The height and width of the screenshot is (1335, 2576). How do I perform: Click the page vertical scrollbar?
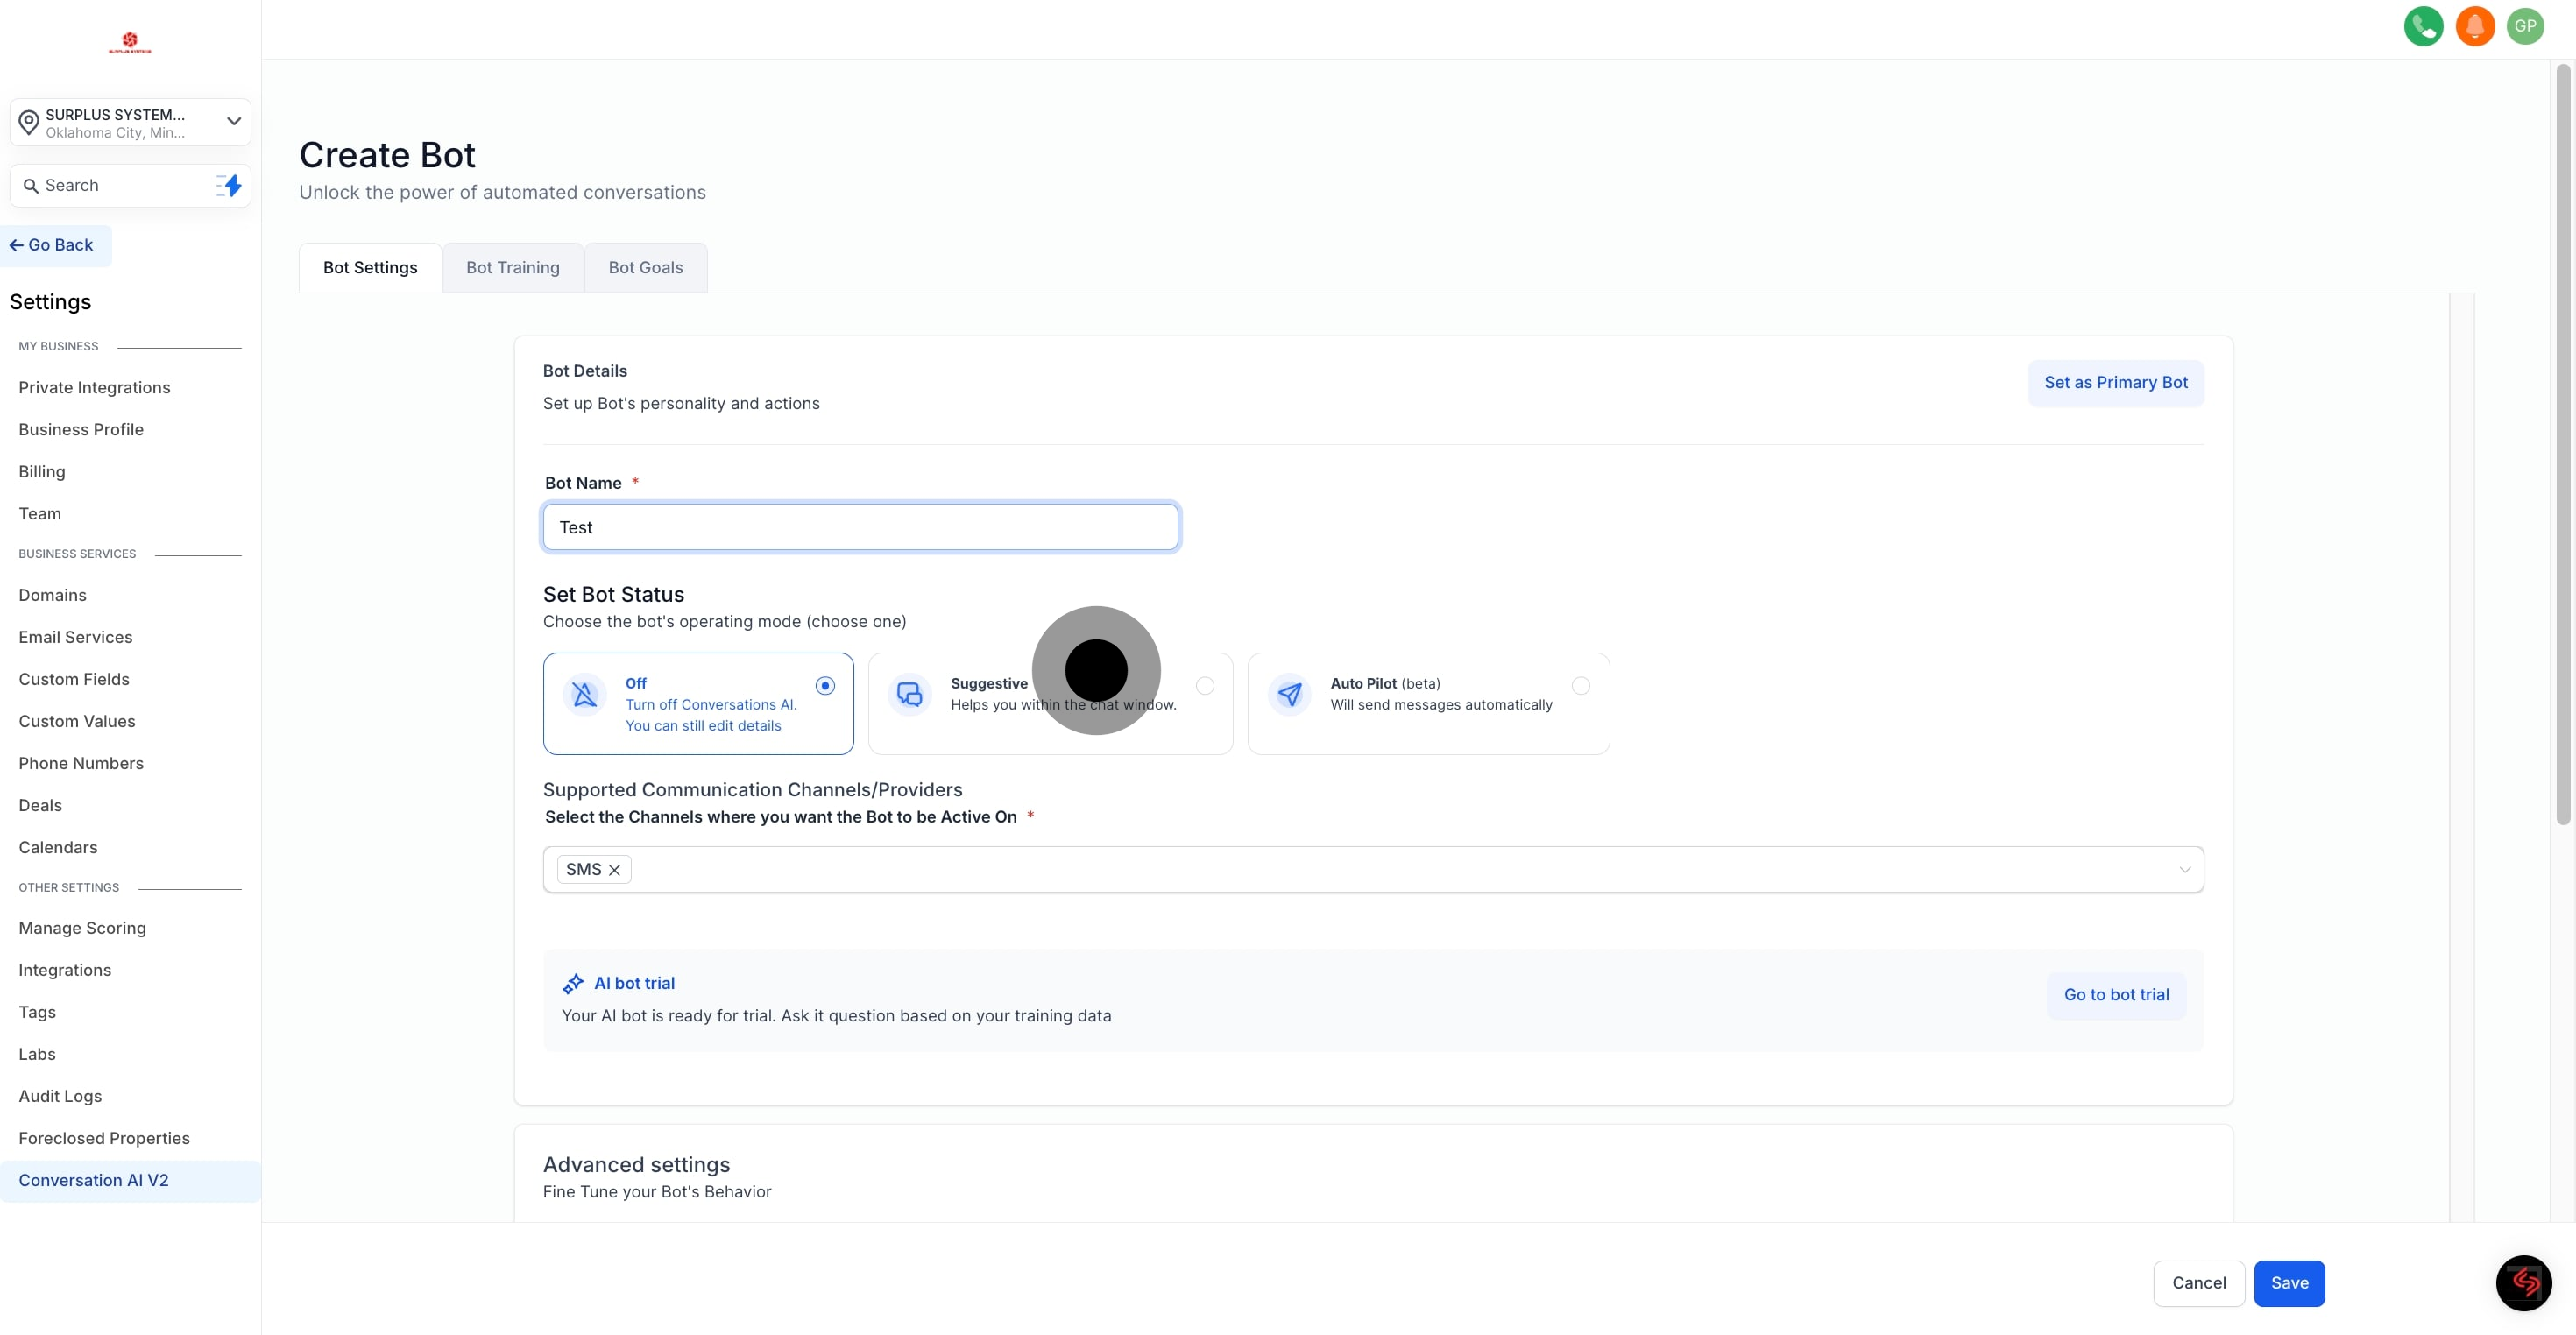[x=2562, y=445]
